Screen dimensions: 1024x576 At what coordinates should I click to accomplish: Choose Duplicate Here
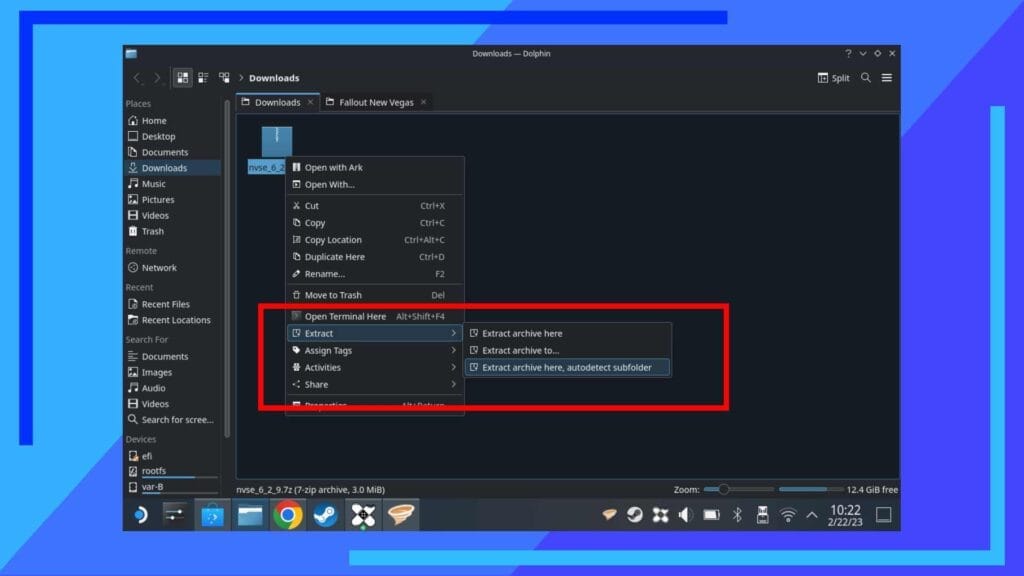point(375,257)
